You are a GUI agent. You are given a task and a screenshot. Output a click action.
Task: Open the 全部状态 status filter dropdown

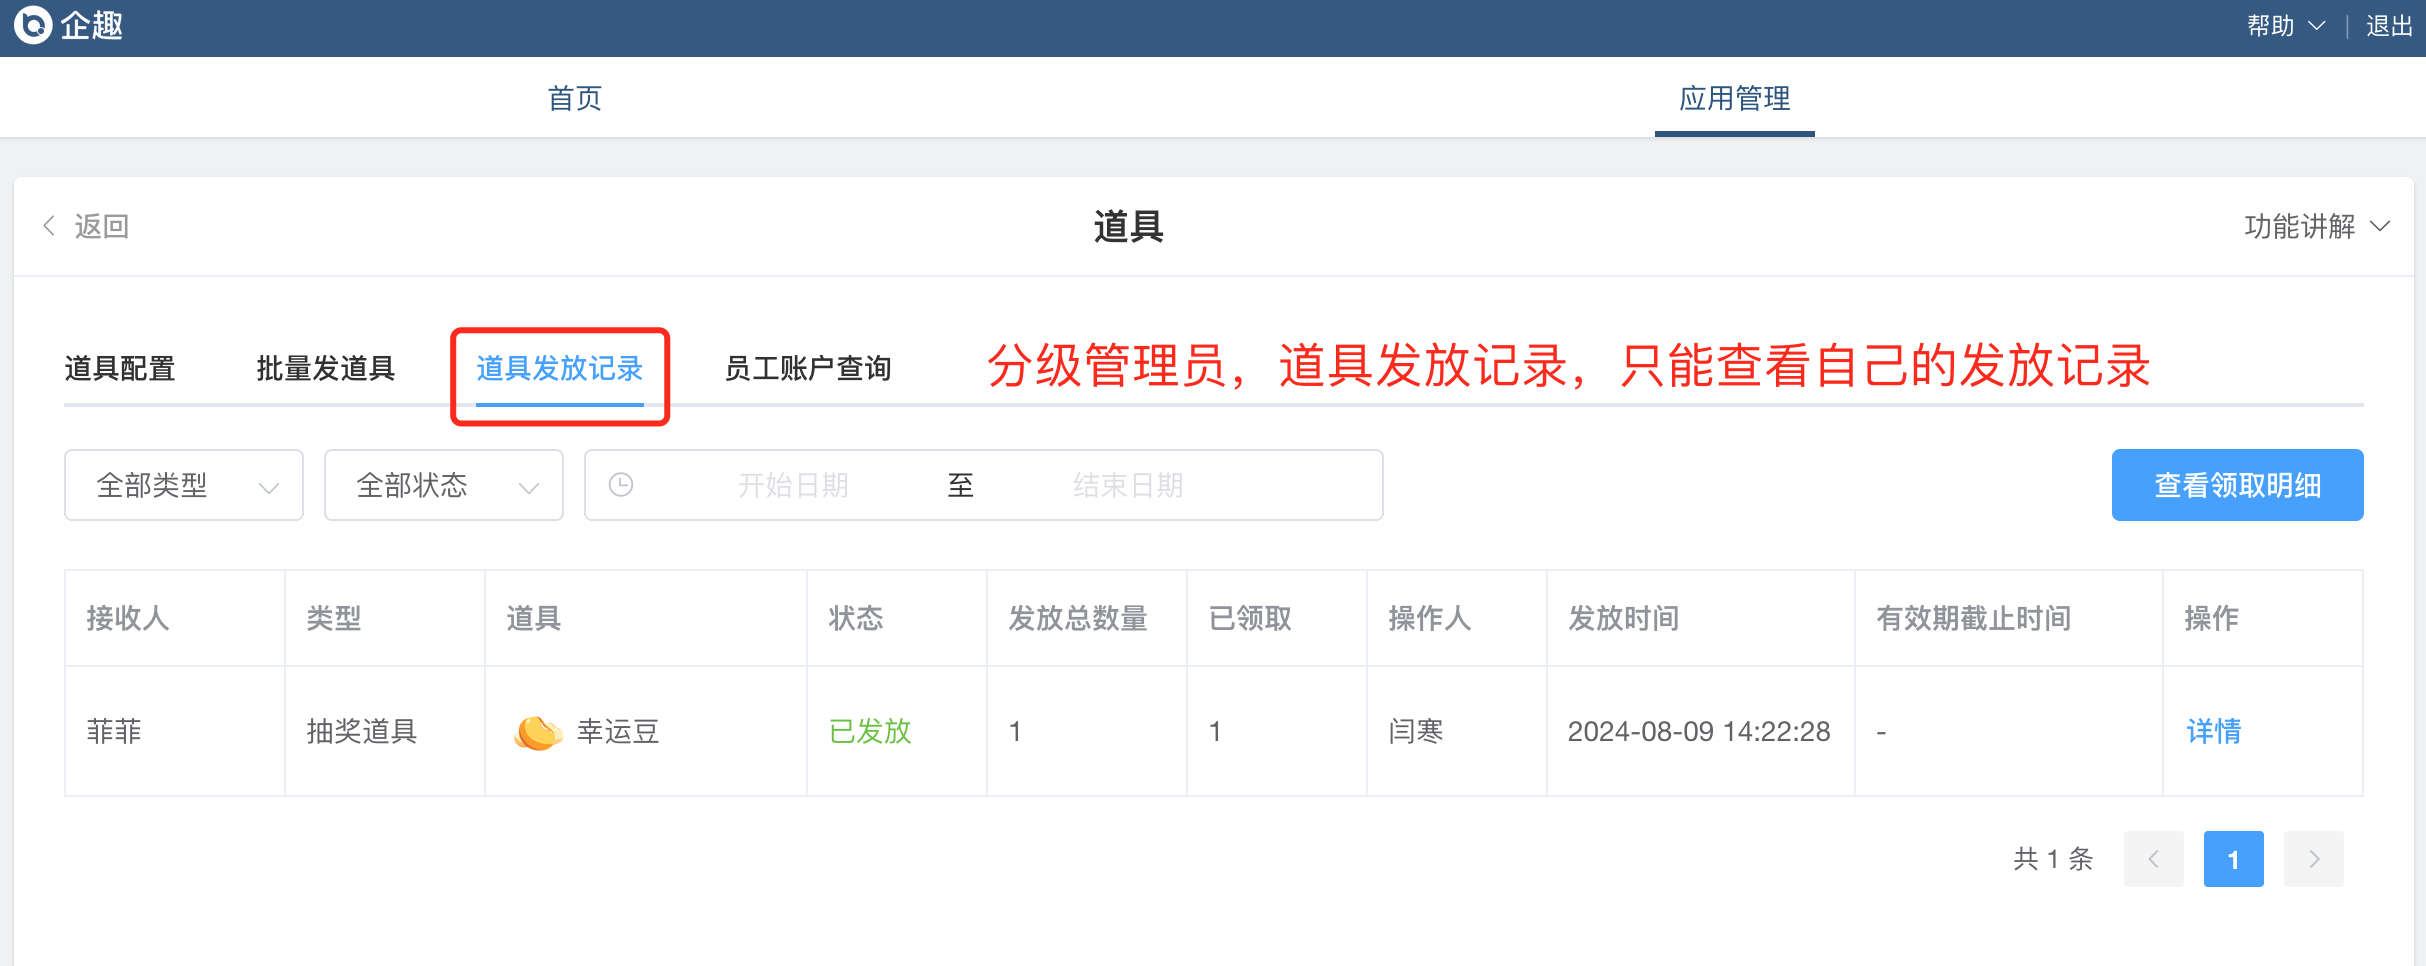tap(444, 485)
